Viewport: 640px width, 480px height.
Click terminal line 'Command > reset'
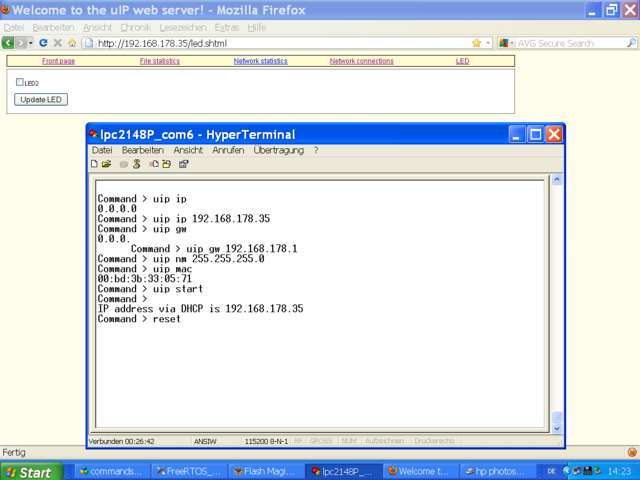pyautogui.click(x=139, y=319)
